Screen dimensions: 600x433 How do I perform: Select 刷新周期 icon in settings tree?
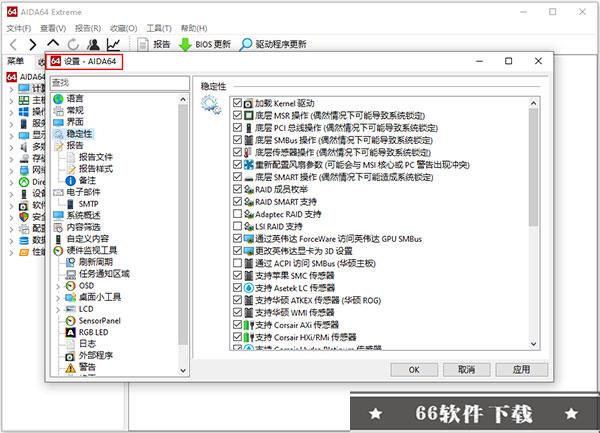(x=70, y=262)
